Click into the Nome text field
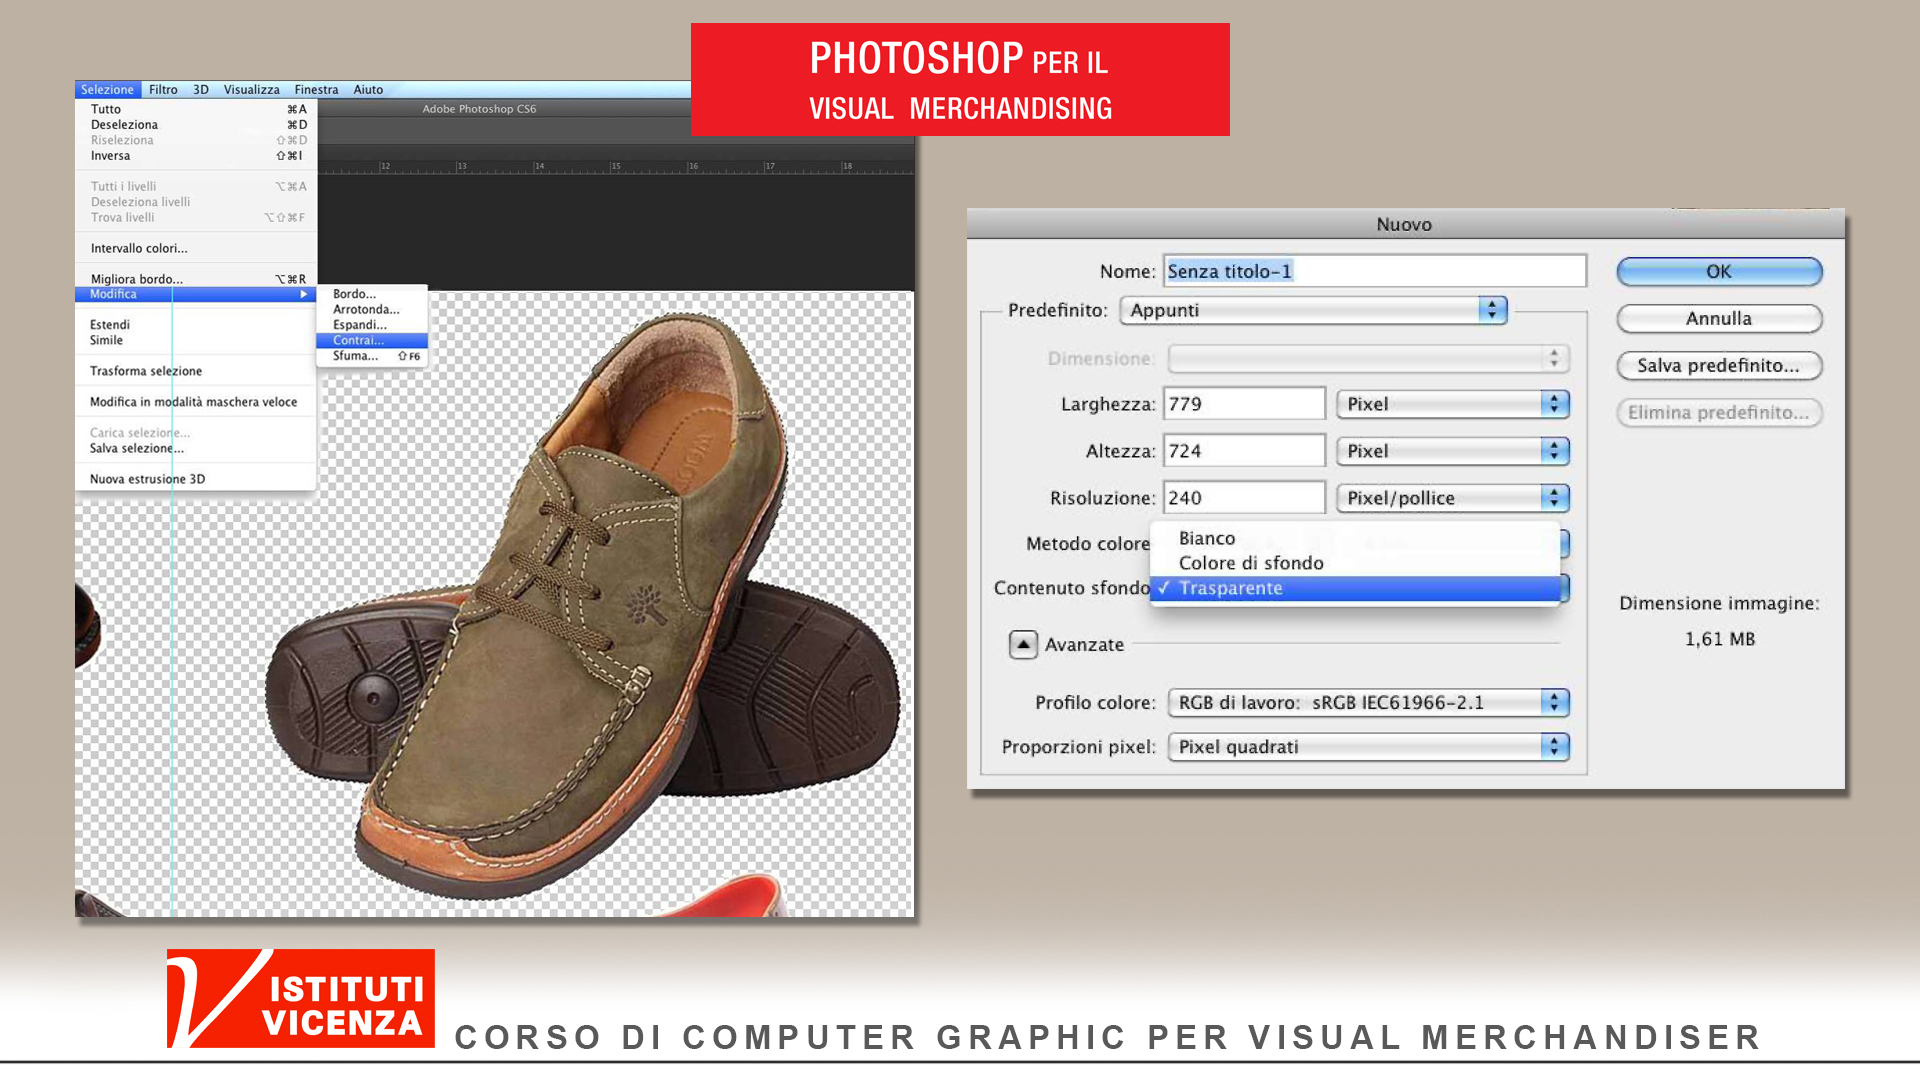The height and width of the screenshot is (1080, 1920). click(1375, 271)
